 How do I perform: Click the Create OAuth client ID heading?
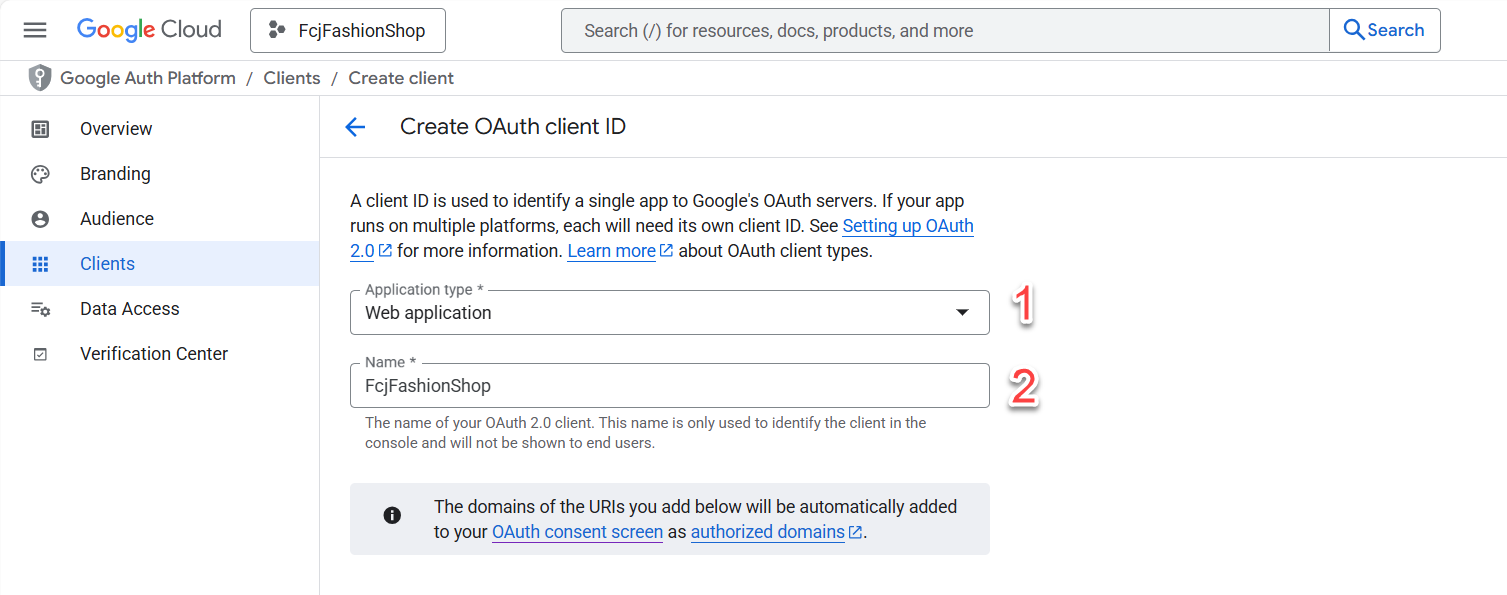[513, 127]
